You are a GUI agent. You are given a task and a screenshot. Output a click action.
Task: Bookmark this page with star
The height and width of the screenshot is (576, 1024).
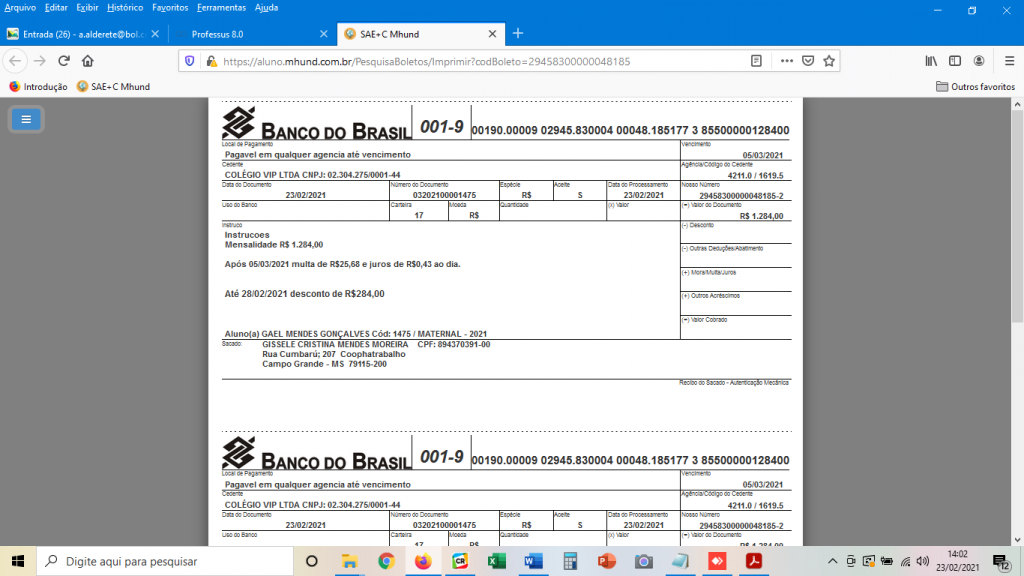pos(829,61)
